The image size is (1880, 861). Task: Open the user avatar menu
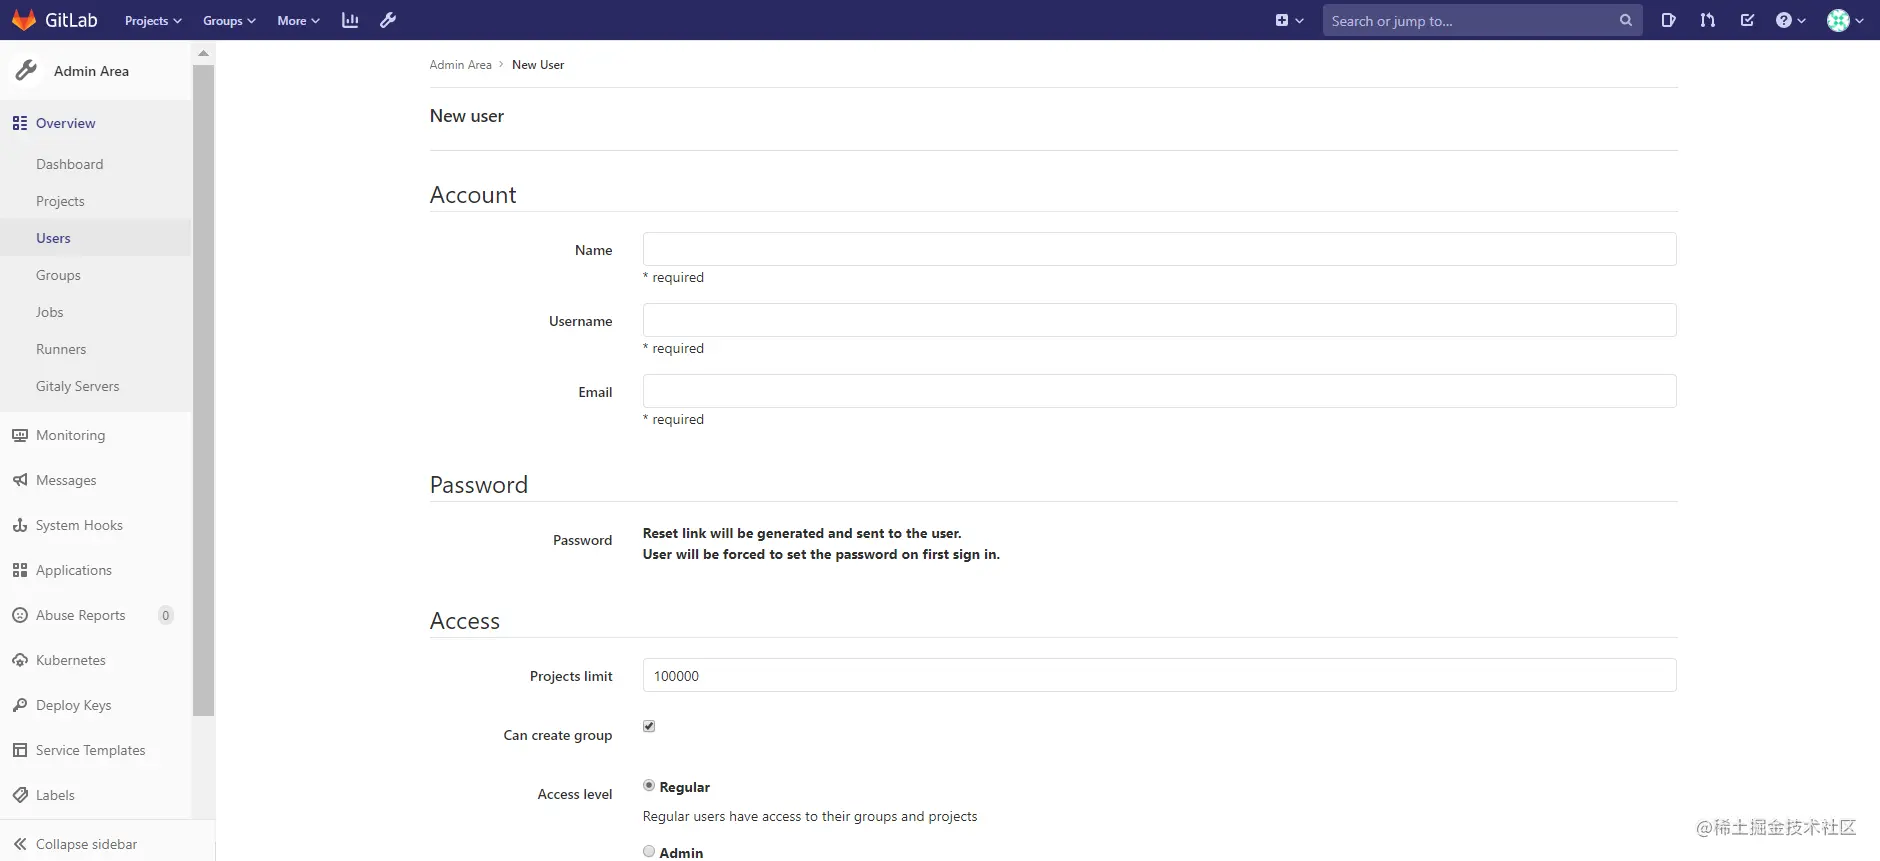pyautogui.click(x=1845, y=20)
